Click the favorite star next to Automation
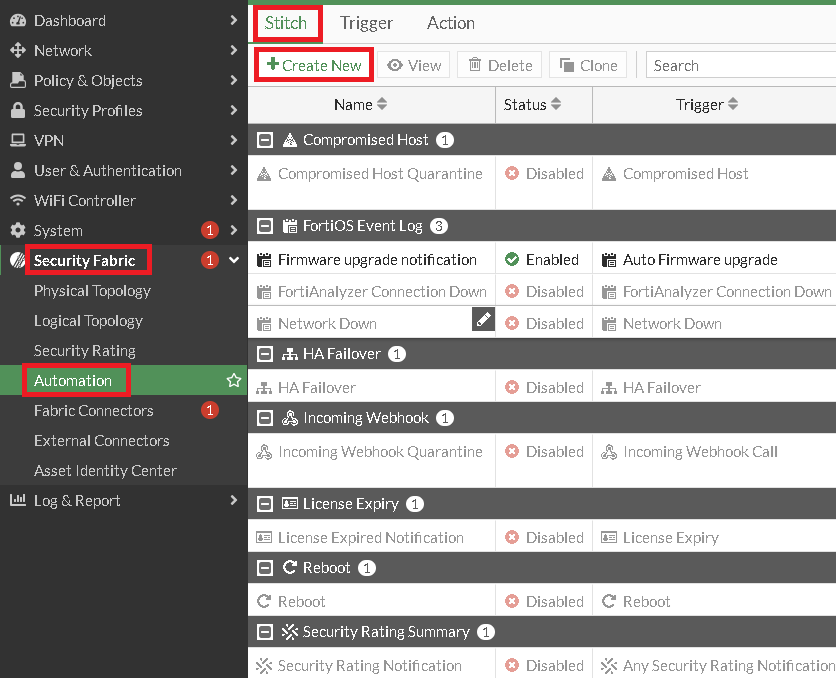Viewport: 836px width, 678px height. point(234,380)
